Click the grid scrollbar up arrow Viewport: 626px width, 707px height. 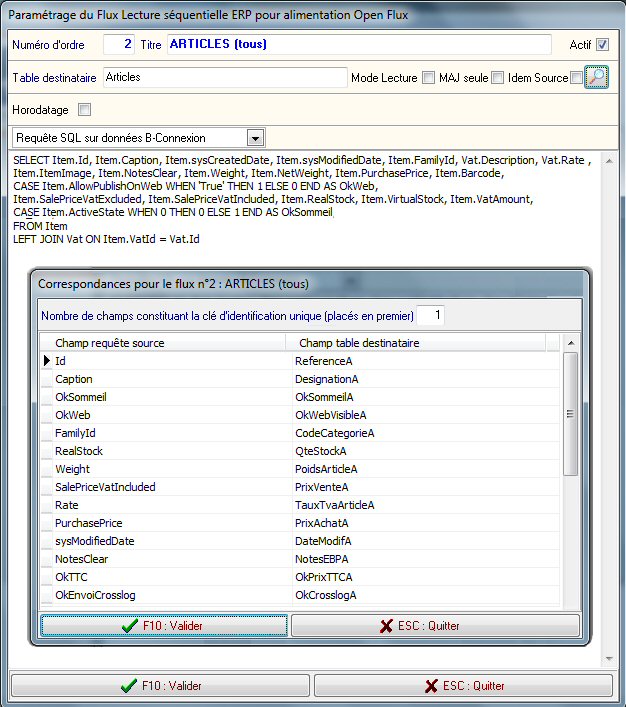571,343
